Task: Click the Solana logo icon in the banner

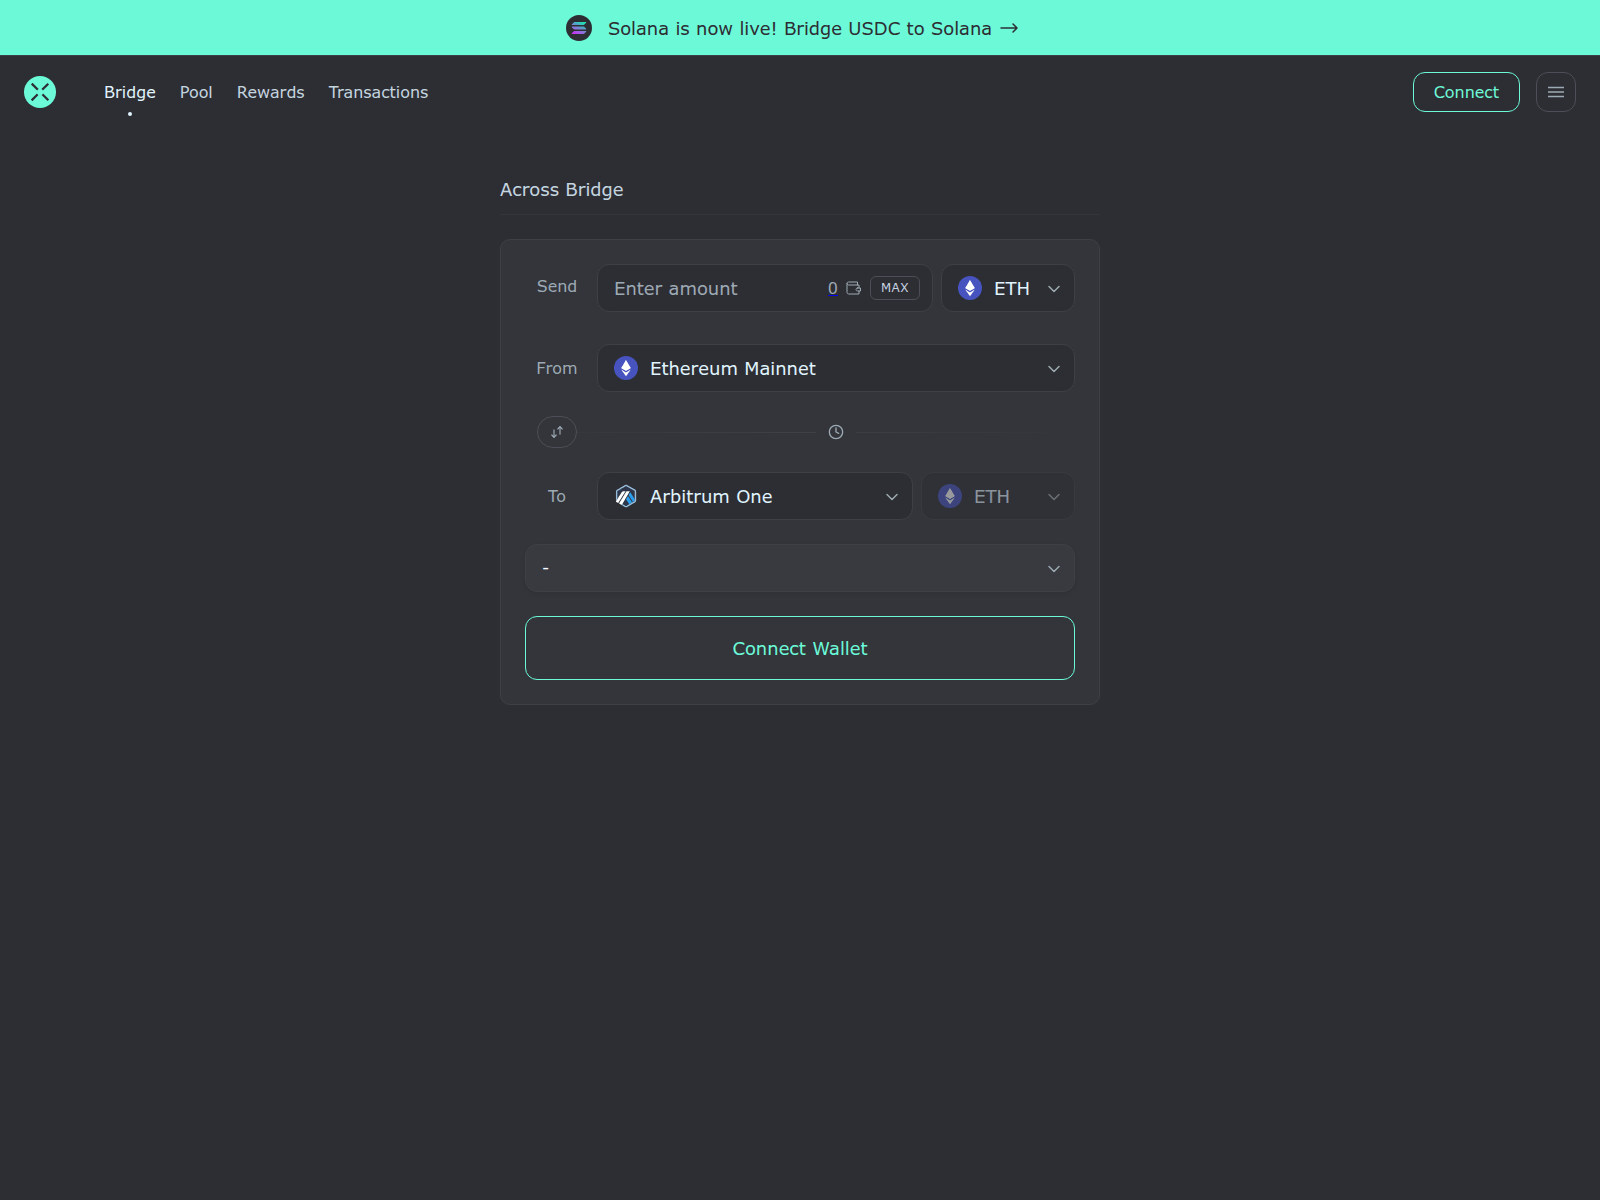Action: pos(579,28)
